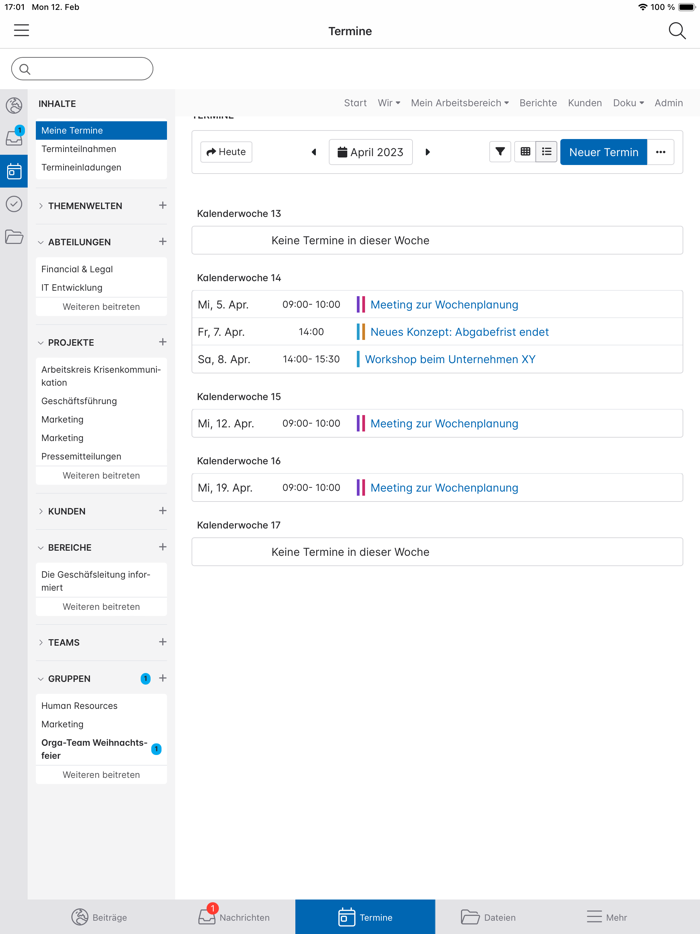Viewport: 700px width, 934px height.
Task: Add a new Teams entry with plus
Action: click(163, 642)
